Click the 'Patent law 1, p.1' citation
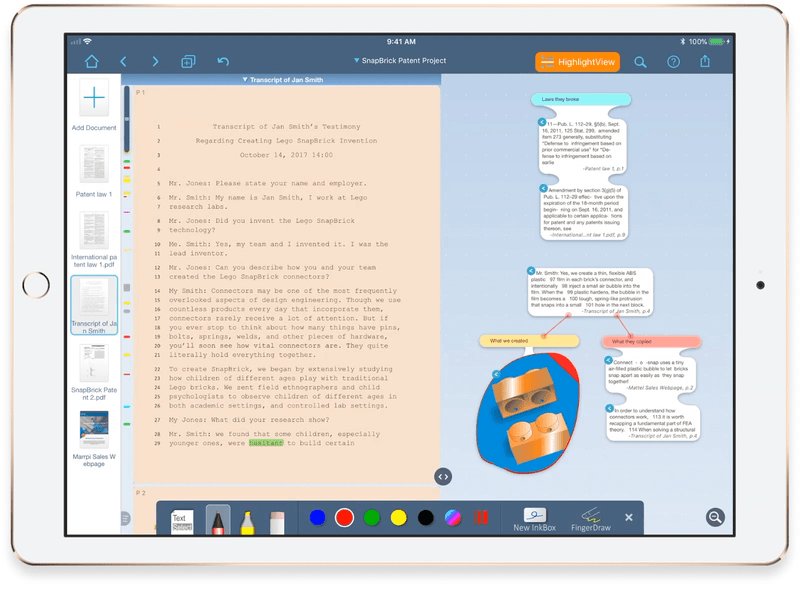Image resolution: width=800 pixels, height=600 pixels. click(x=603, y=168)
